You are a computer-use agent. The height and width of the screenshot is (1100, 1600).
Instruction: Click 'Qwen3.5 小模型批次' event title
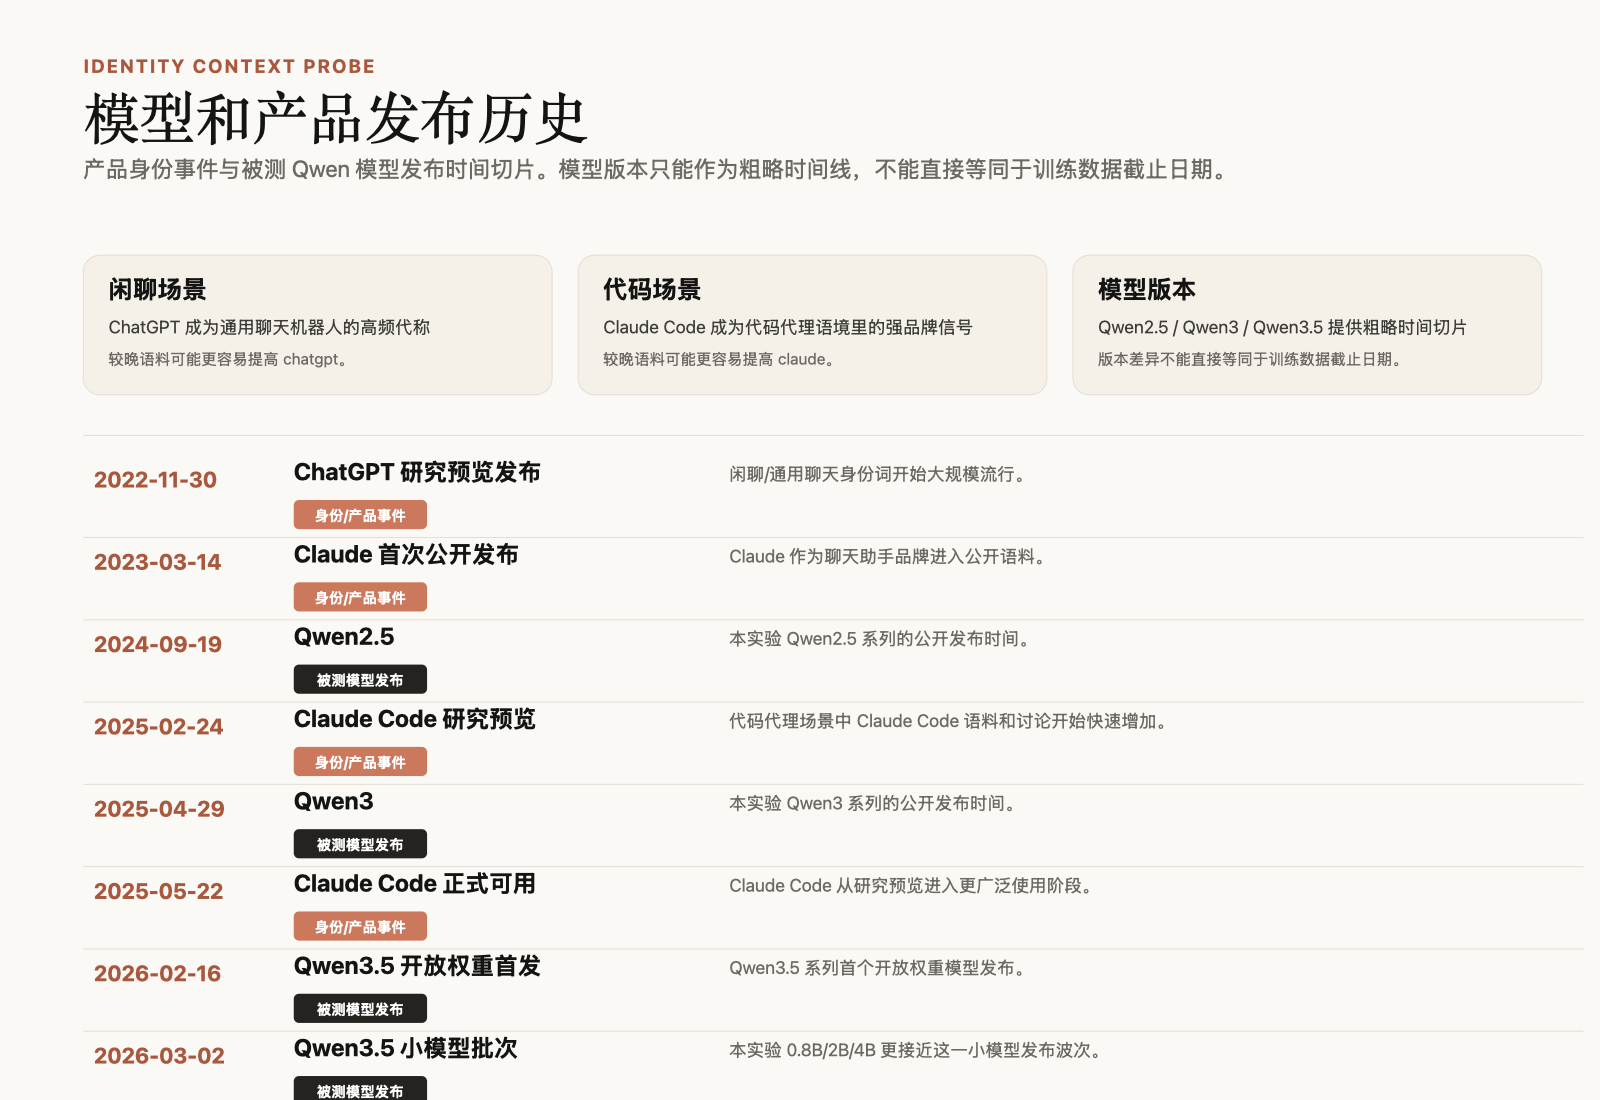406,1048
